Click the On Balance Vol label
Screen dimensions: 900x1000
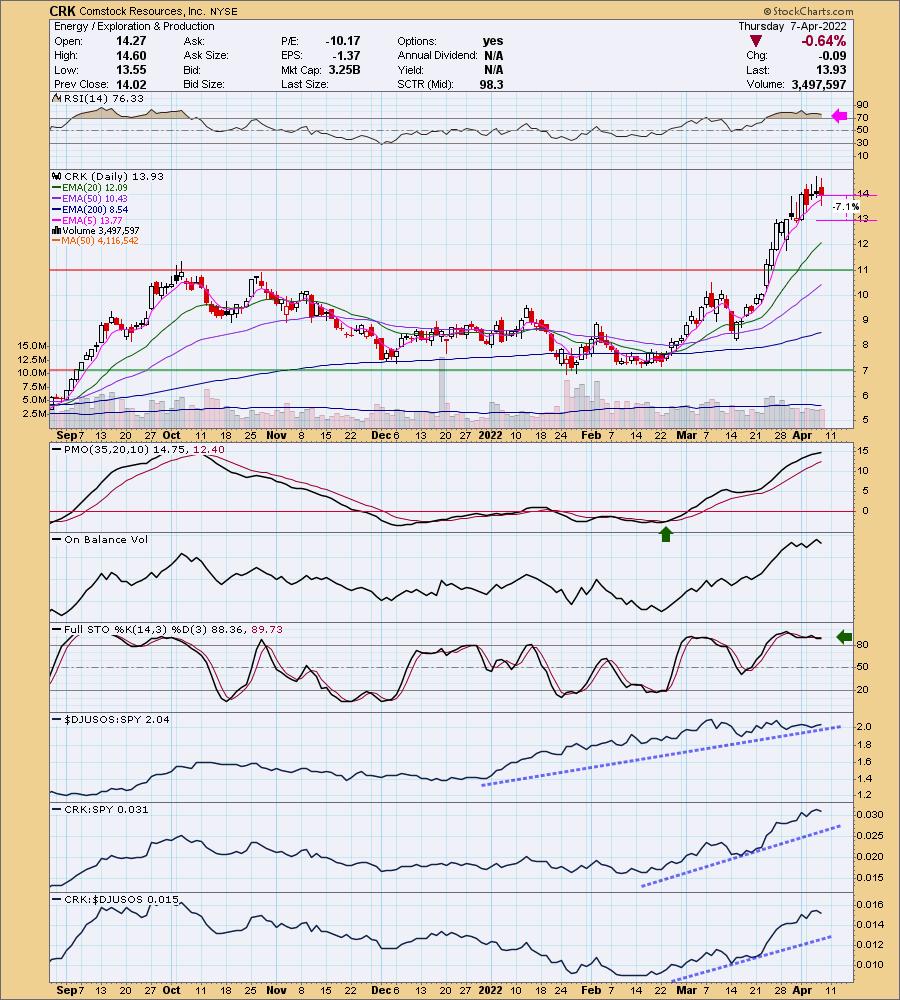click(x=106, y=540)
